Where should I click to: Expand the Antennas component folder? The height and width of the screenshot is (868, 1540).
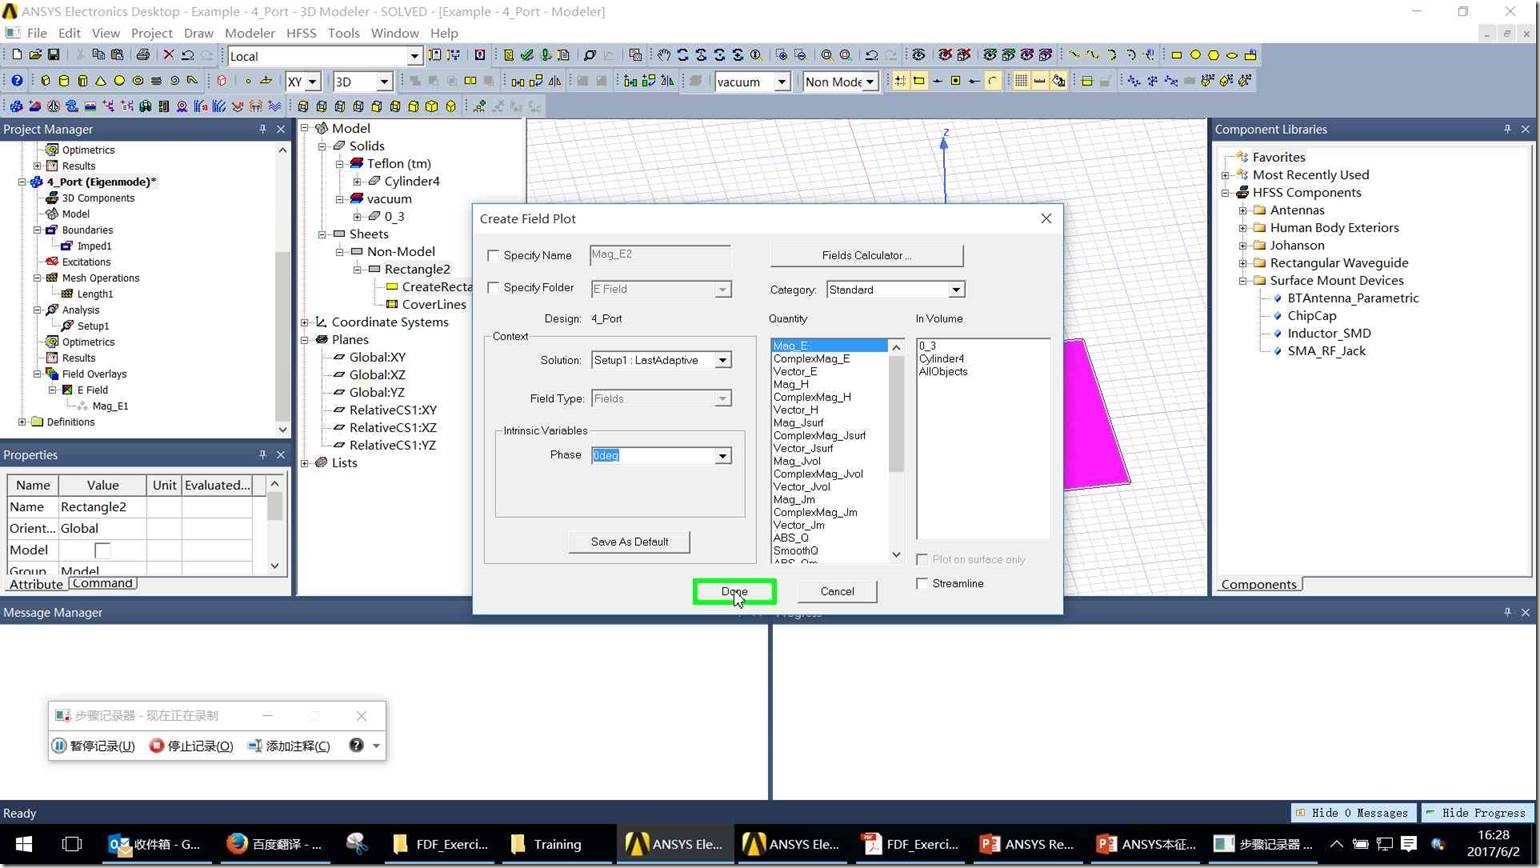pyautogui.click(x=1243, y=210)
